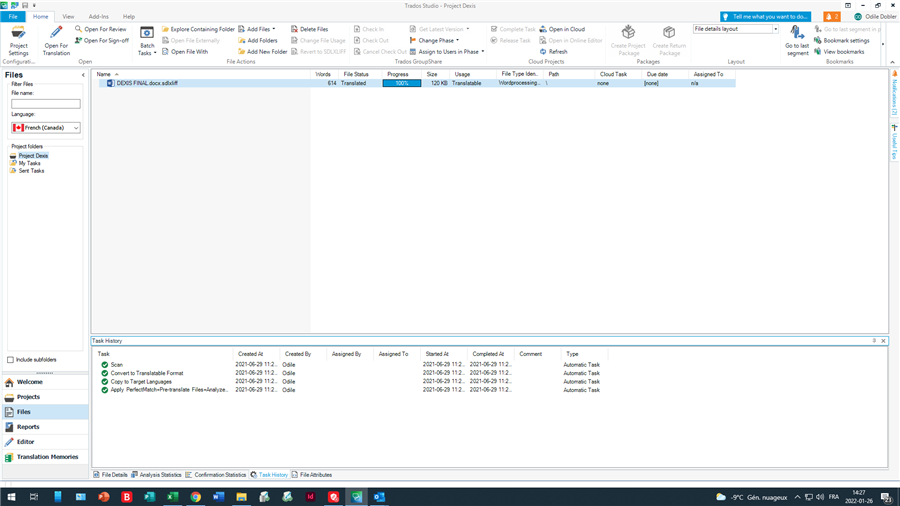The width and height of the screenshot is (900, 506).
Task: Open the Batch Tasks menu
Action: click(x=147, y=41)
